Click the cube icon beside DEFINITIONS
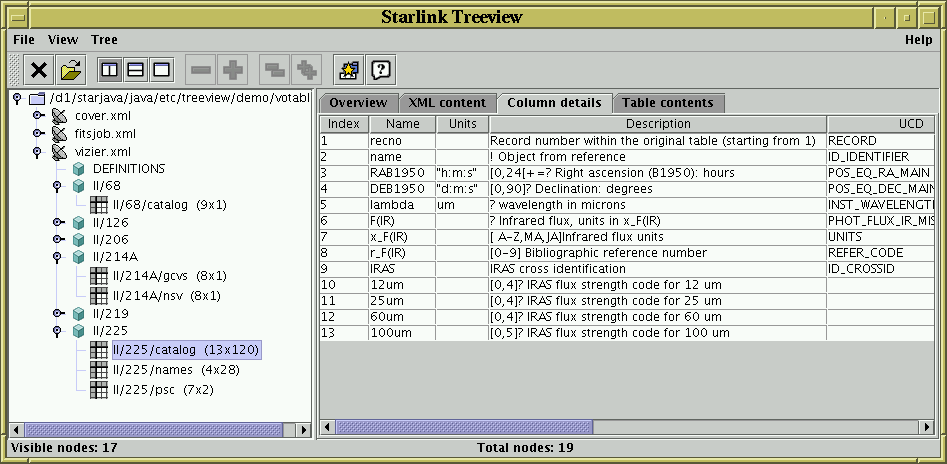947x464 pixels. point(79,170)
